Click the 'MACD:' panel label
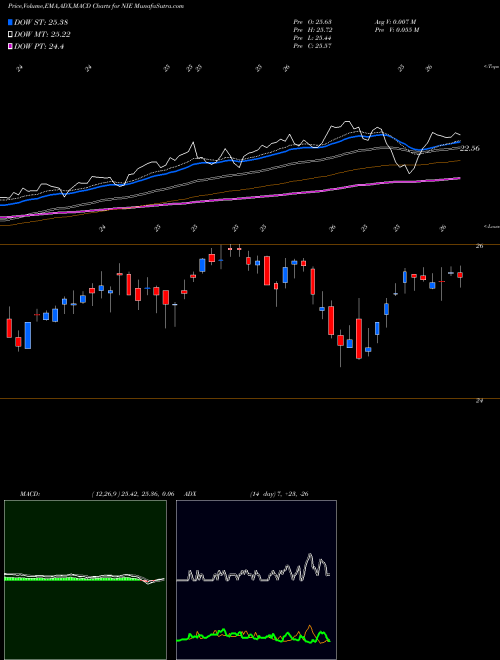500x660 pixels. [x=30, y=494]
